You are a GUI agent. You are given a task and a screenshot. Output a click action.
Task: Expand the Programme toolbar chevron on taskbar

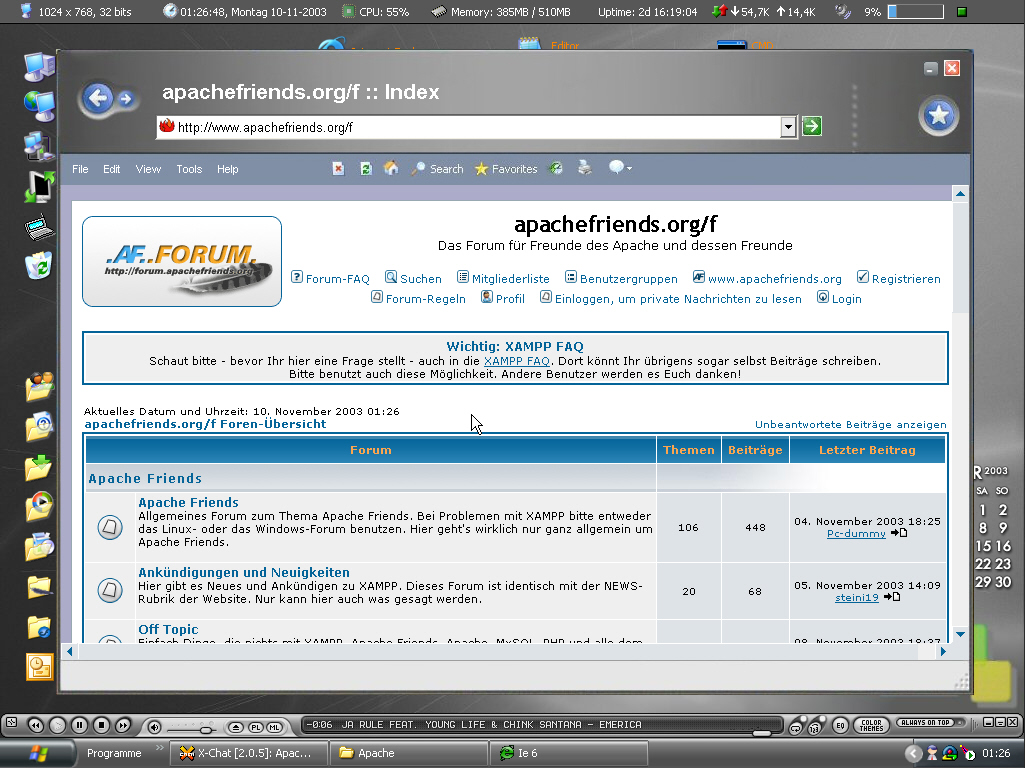point(158,748)
